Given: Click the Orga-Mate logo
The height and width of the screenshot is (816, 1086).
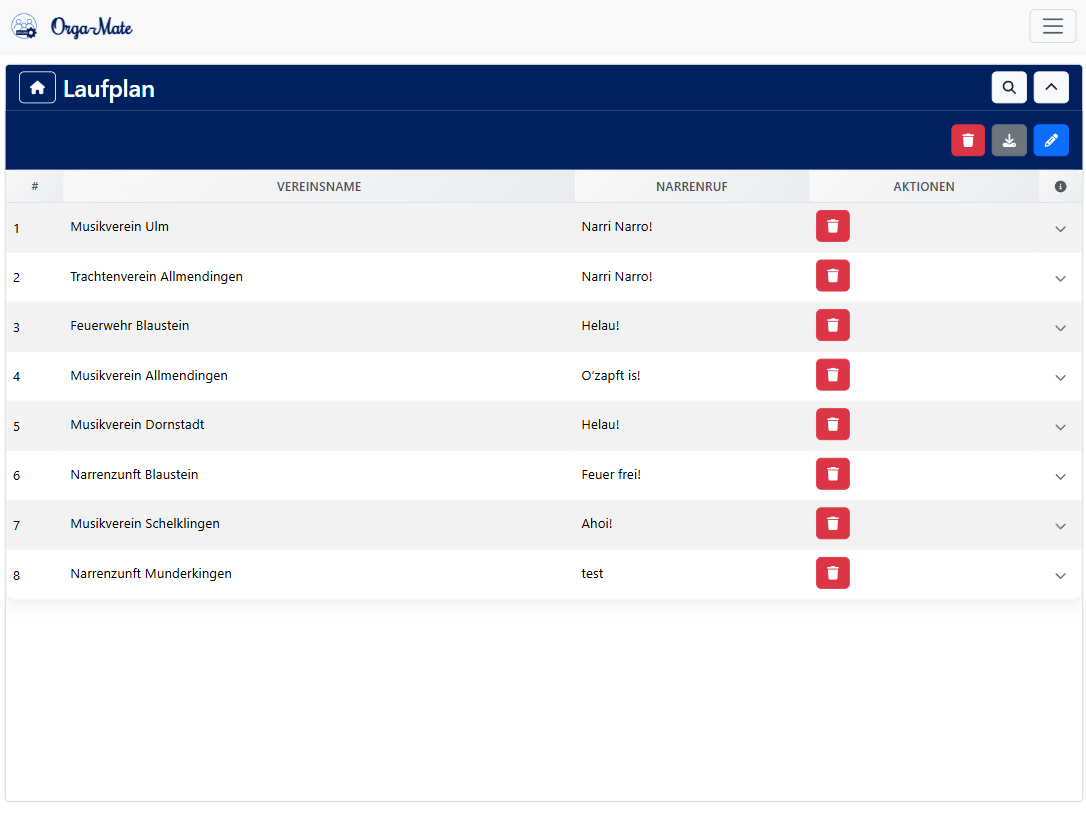Looking at the screenshot, I should pyautogui.click(x=72, y=27).
